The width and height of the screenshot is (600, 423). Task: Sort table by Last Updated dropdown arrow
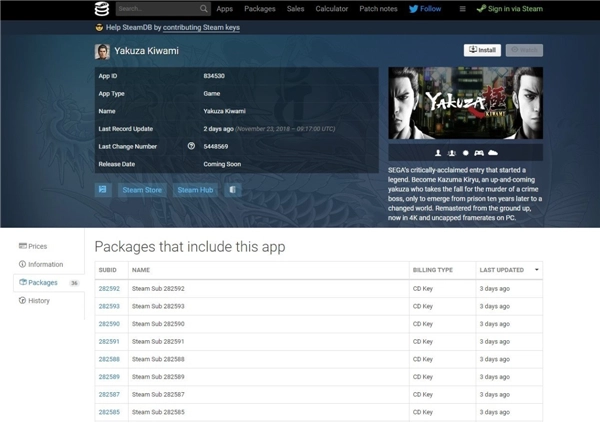[x=536, y=270]
